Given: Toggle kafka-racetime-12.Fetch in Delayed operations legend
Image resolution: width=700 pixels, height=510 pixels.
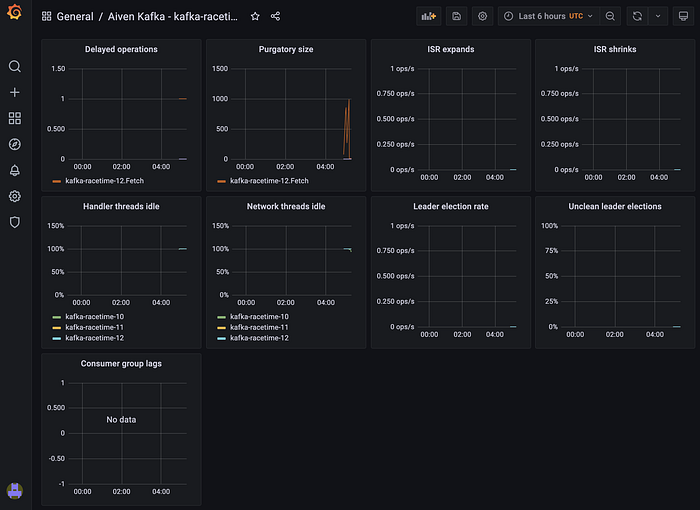Looking at the screenshot, I should click(104, 181).
